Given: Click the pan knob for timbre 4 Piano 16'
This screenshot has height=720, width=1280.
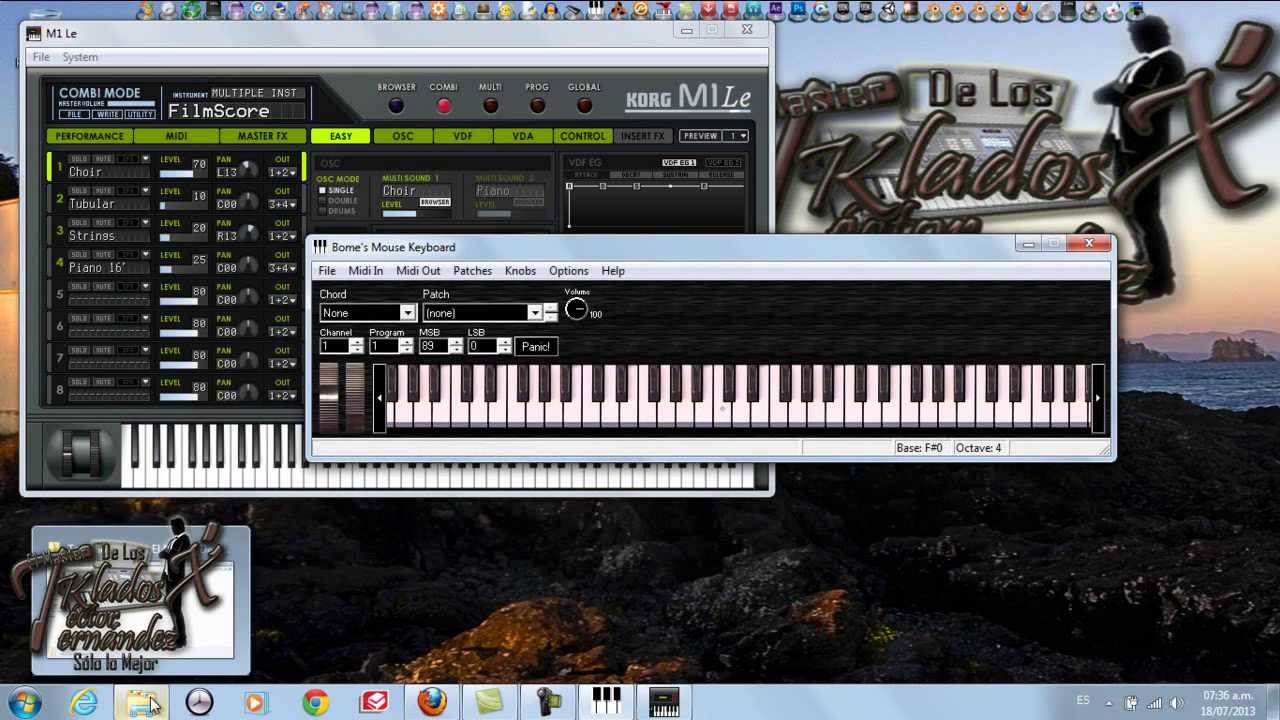Looking at the screenshot, I should (248, 267).
